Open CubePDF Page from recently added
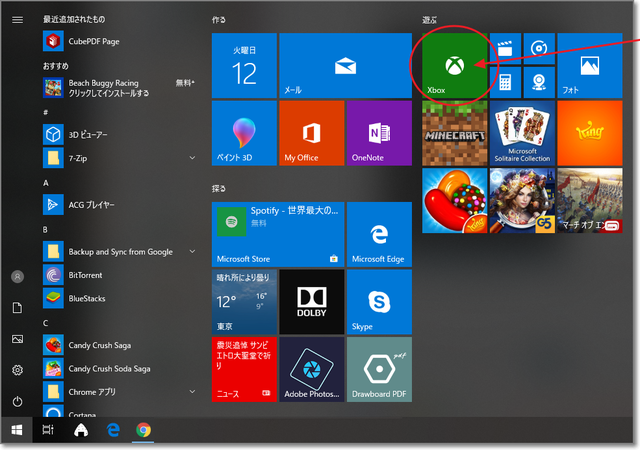This screenshot has width=640, height=450. click(95, 42)
